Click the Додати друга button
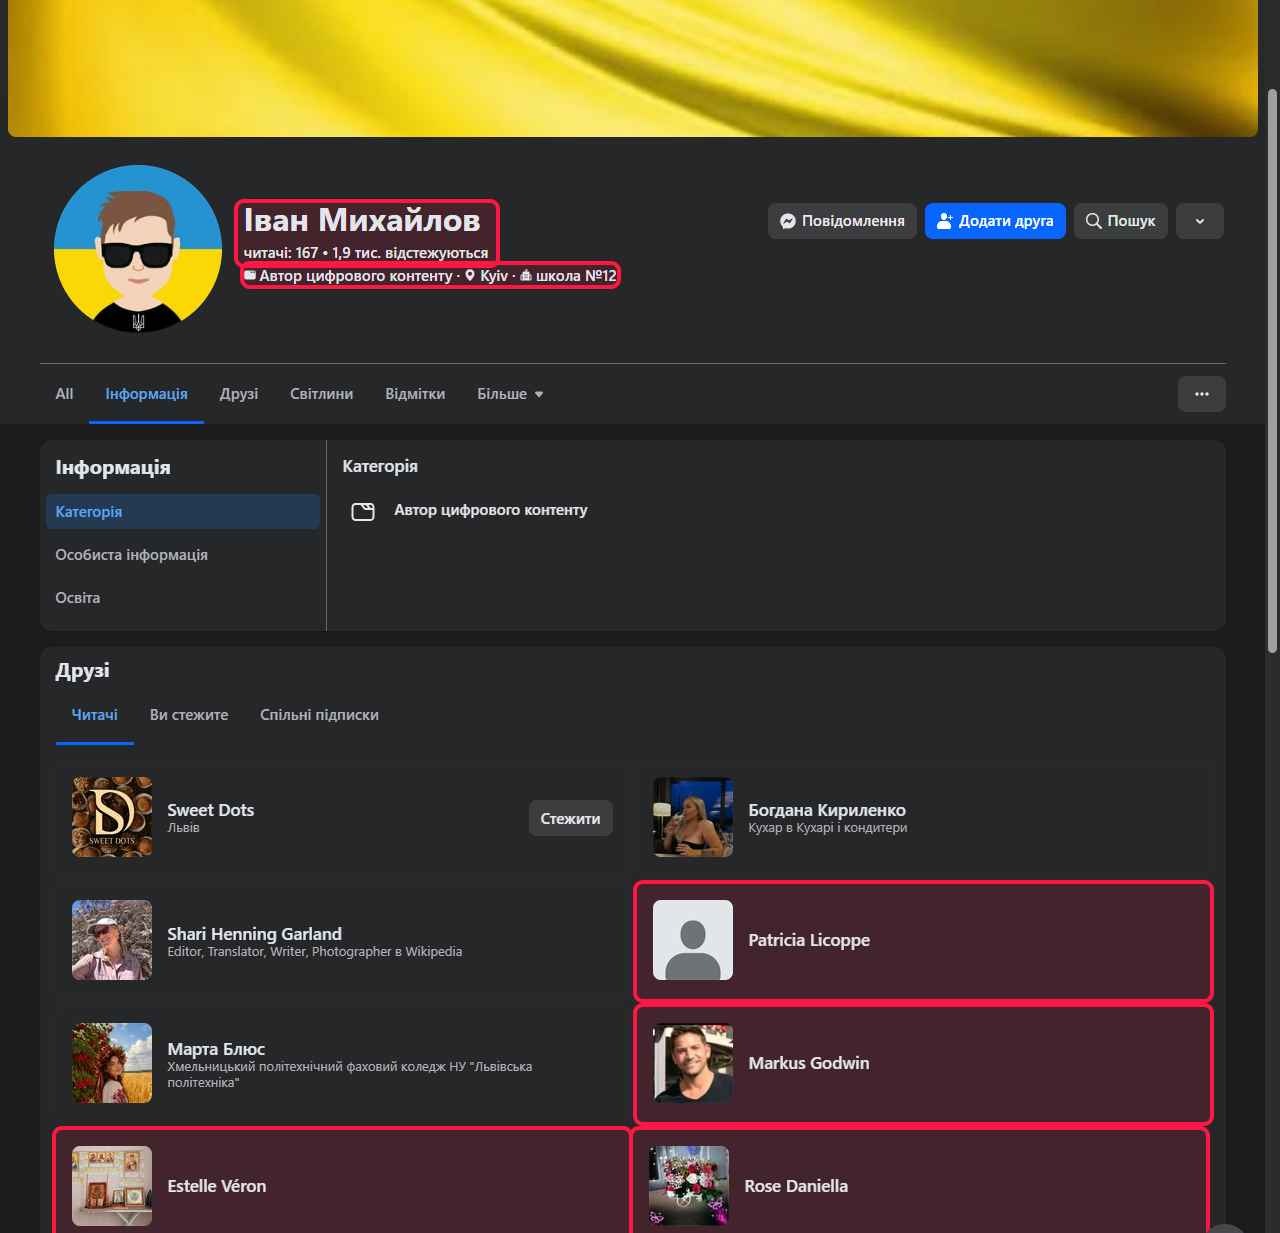Viewport: 1280px width, 1233px height. coord(995,221)
